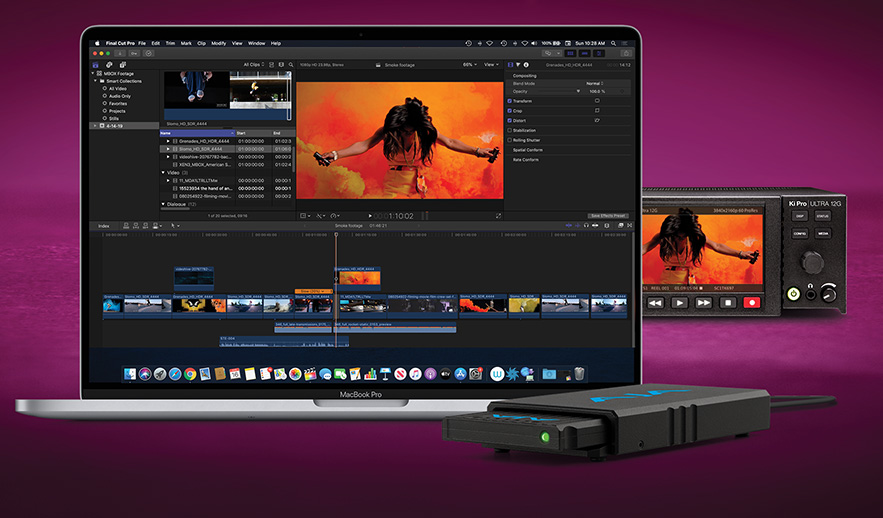
Task: Open the Clip menu
Action: (x=201, y=43)
